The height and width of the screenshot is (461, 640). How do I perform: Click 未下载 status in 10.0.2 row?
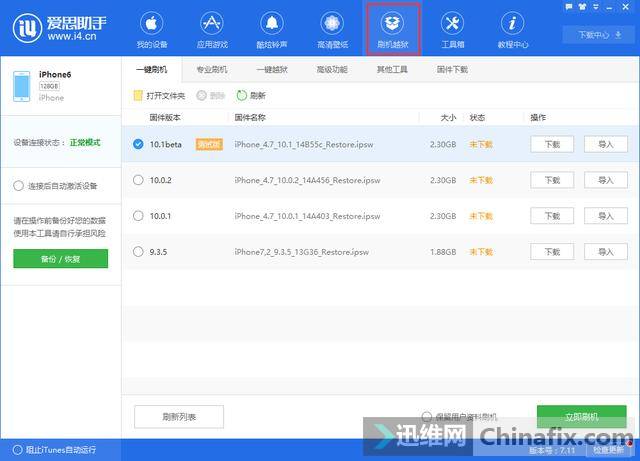coord(481,180)
